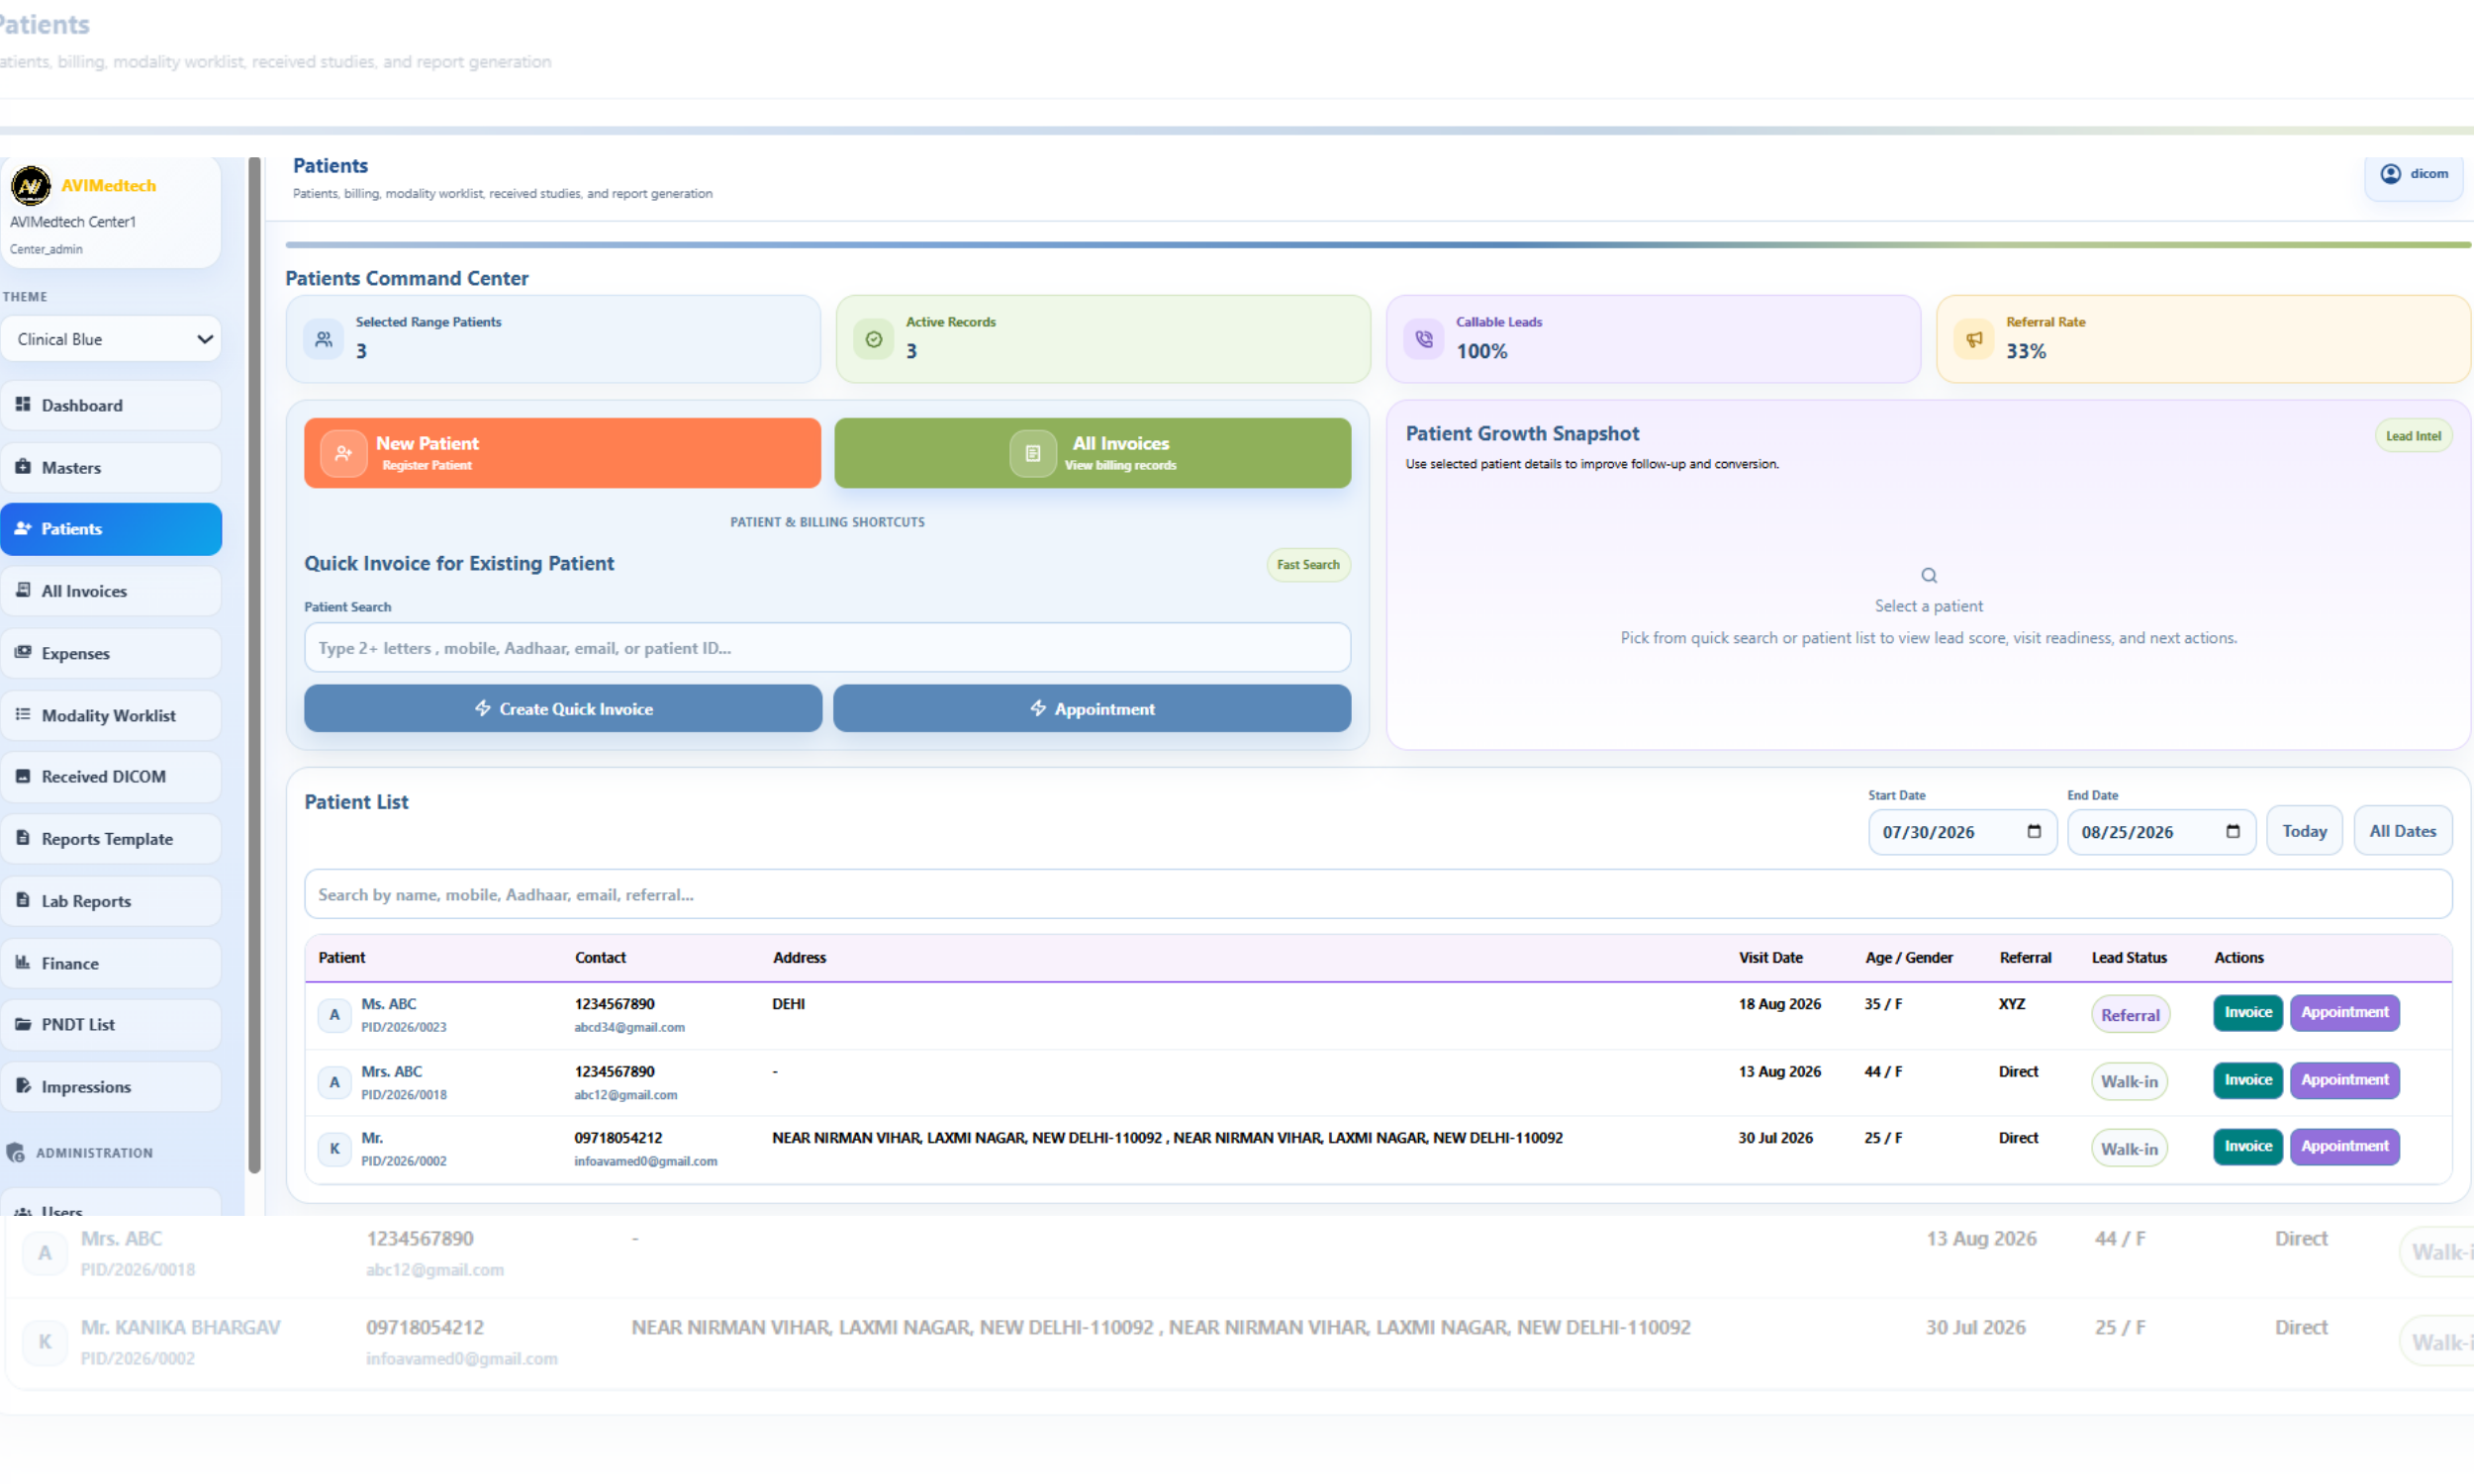Screen dimensions: 2474x1484
Task: Click the Visit Date column header
Action: pos(1770,957)
